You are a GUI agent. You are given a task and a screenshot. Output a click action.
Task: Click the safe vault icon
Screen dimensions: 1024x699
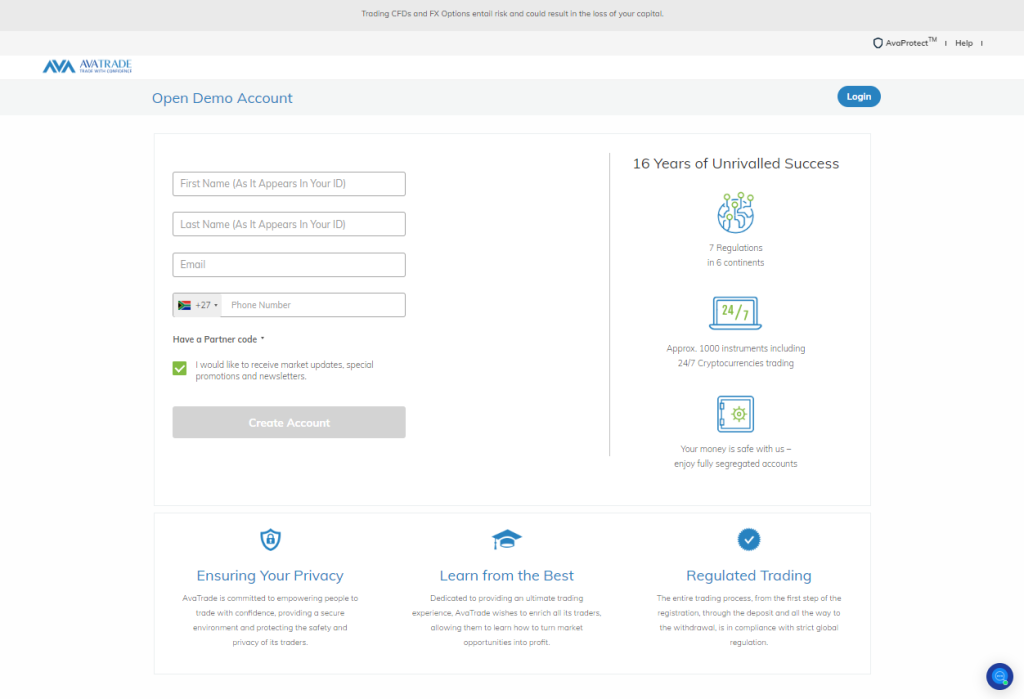coord(735,414)
